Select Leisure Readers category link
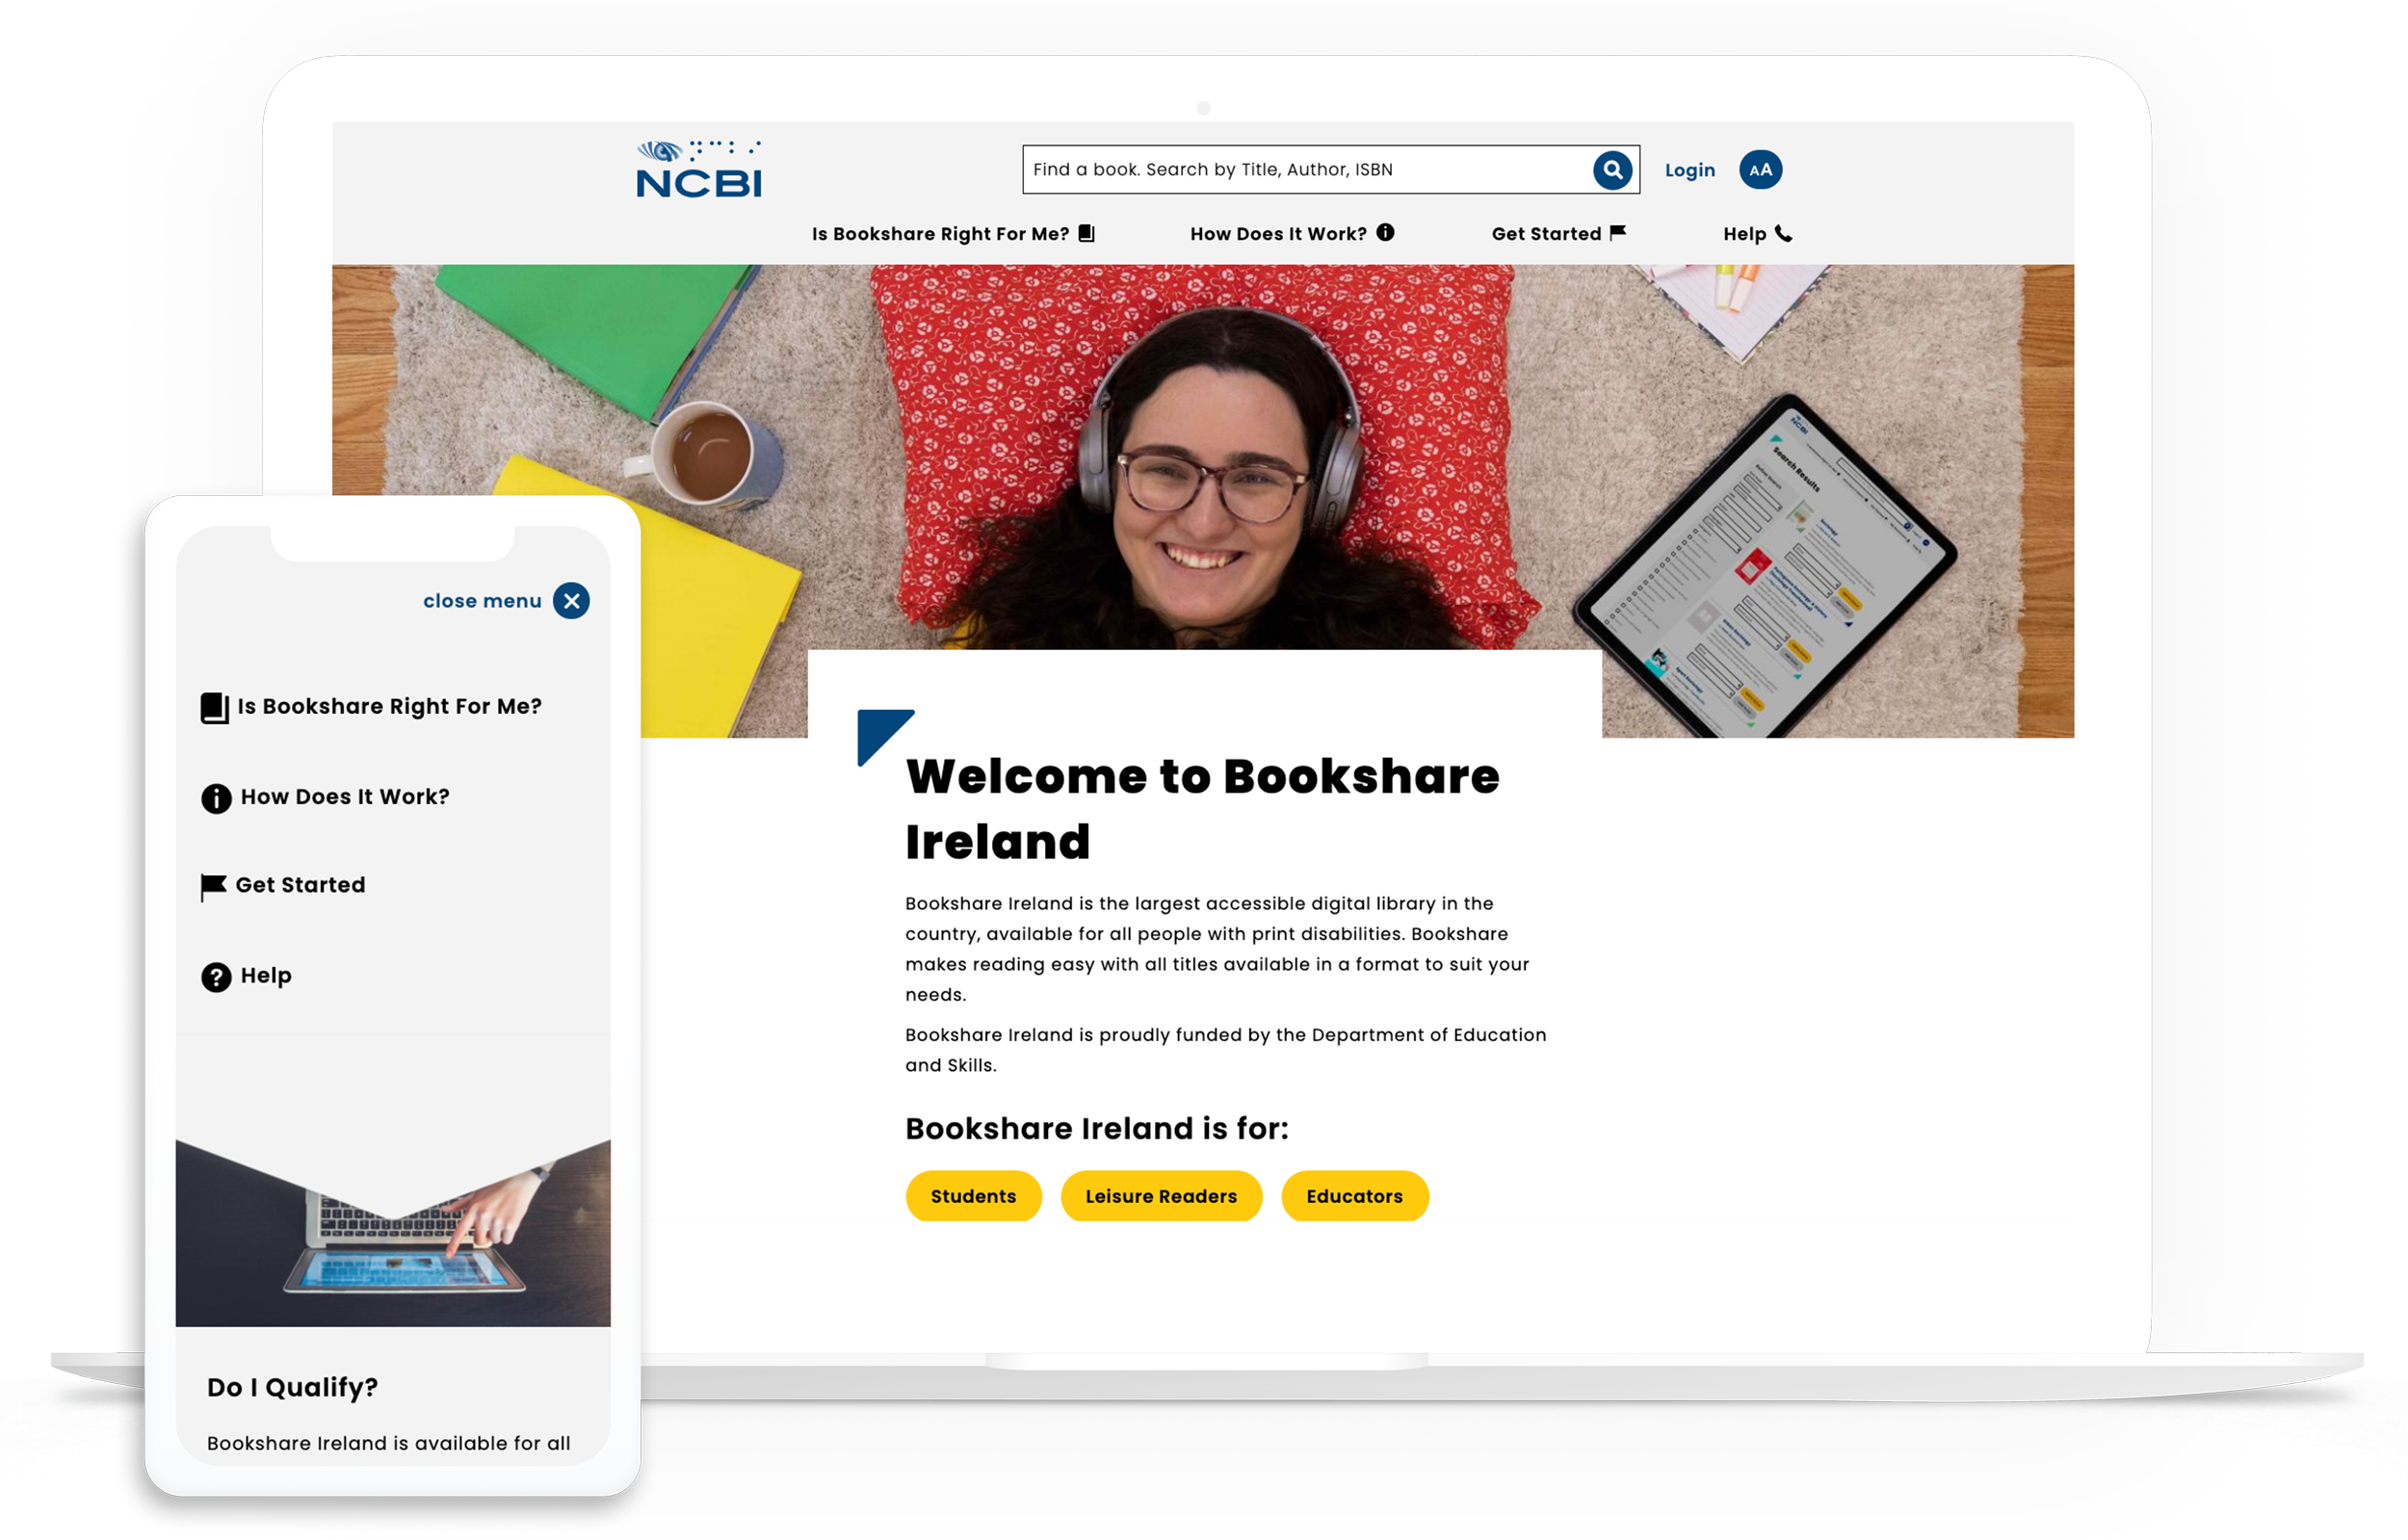Screen dimensions: 2408x1540 [1160, 1196]
